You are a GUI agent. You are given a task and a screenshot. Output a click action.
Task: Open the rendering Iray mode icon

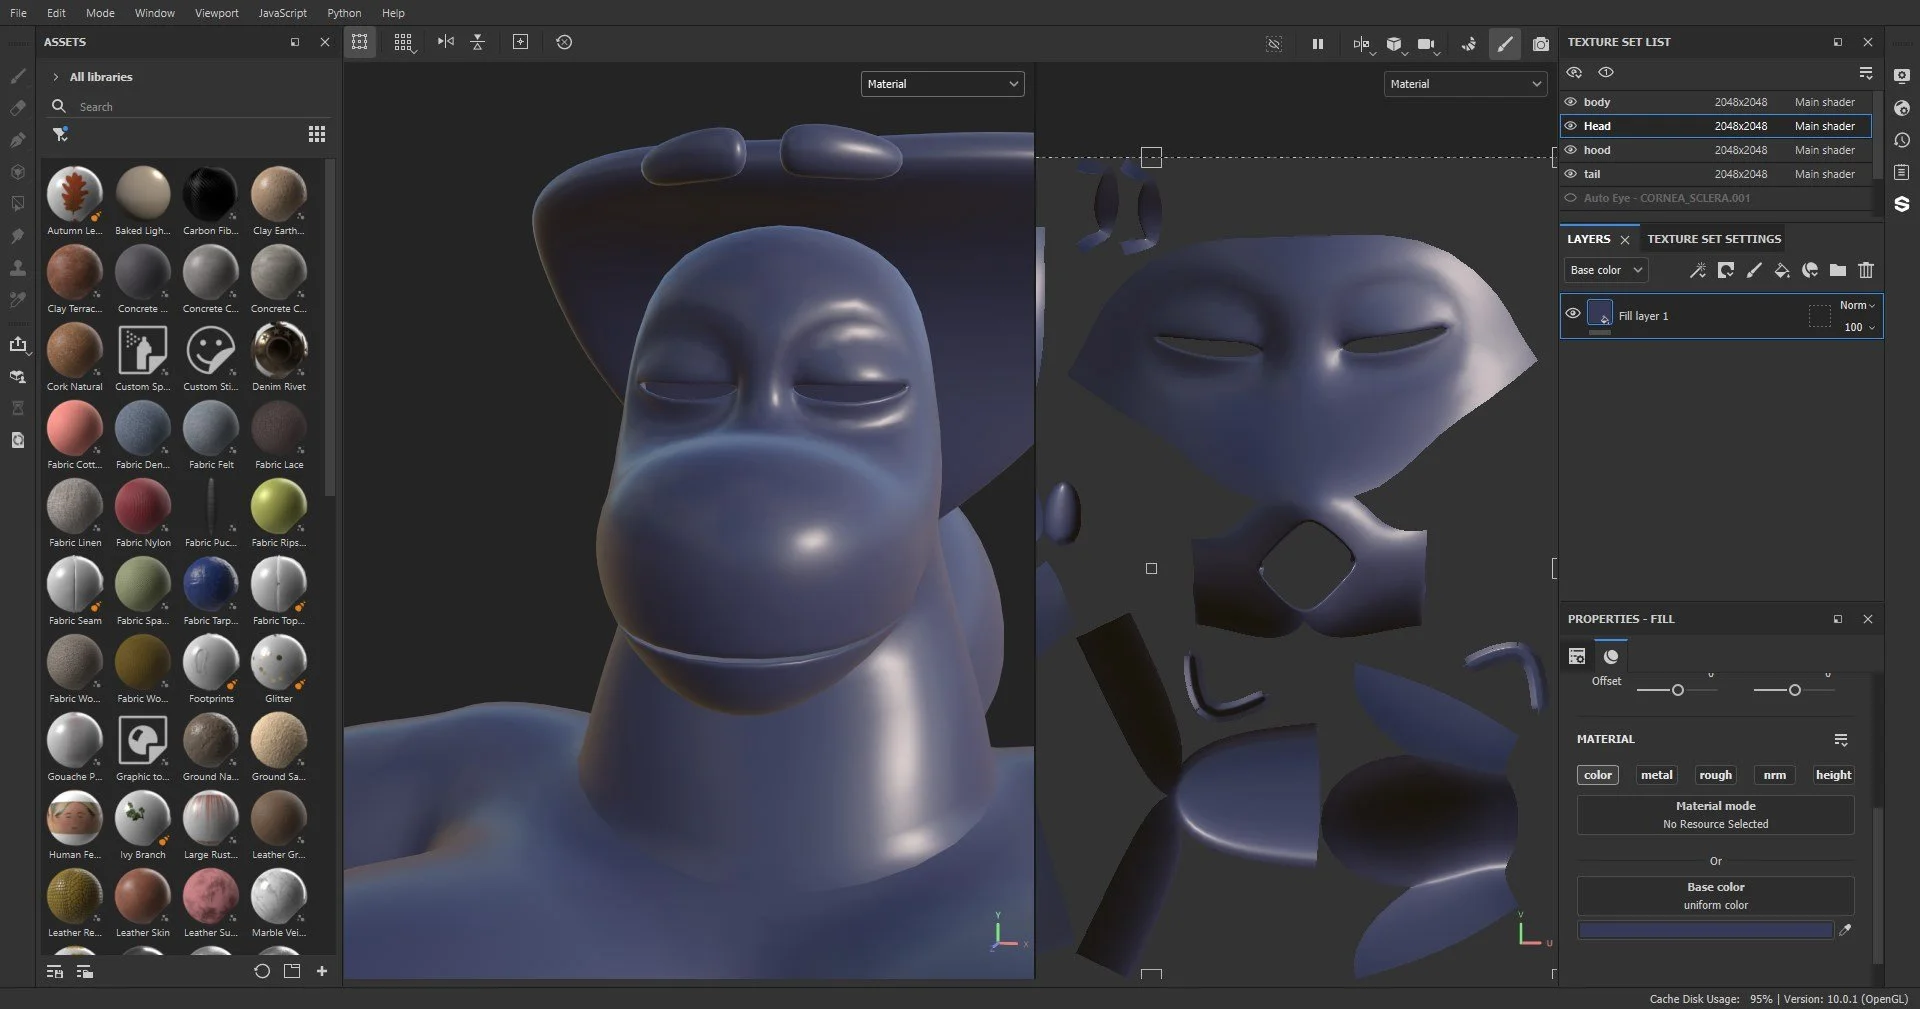1468,44
